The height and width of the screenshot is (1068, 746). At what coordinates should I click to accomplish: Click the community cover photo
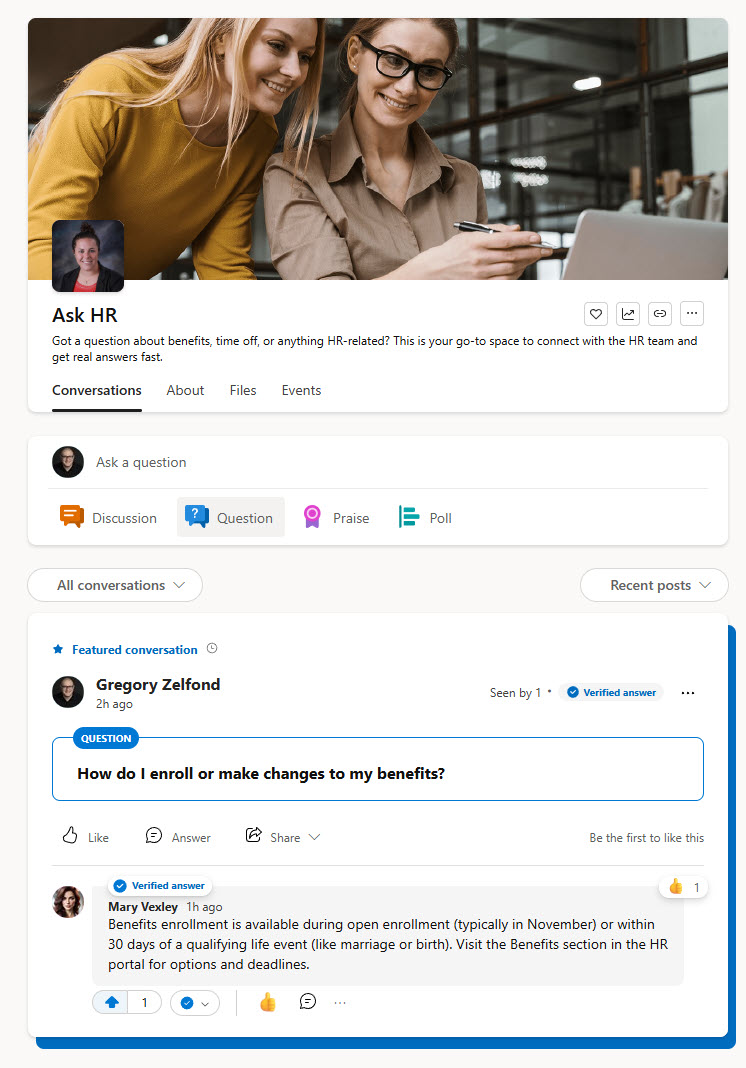pyautogui.click(x=378, y=148)
